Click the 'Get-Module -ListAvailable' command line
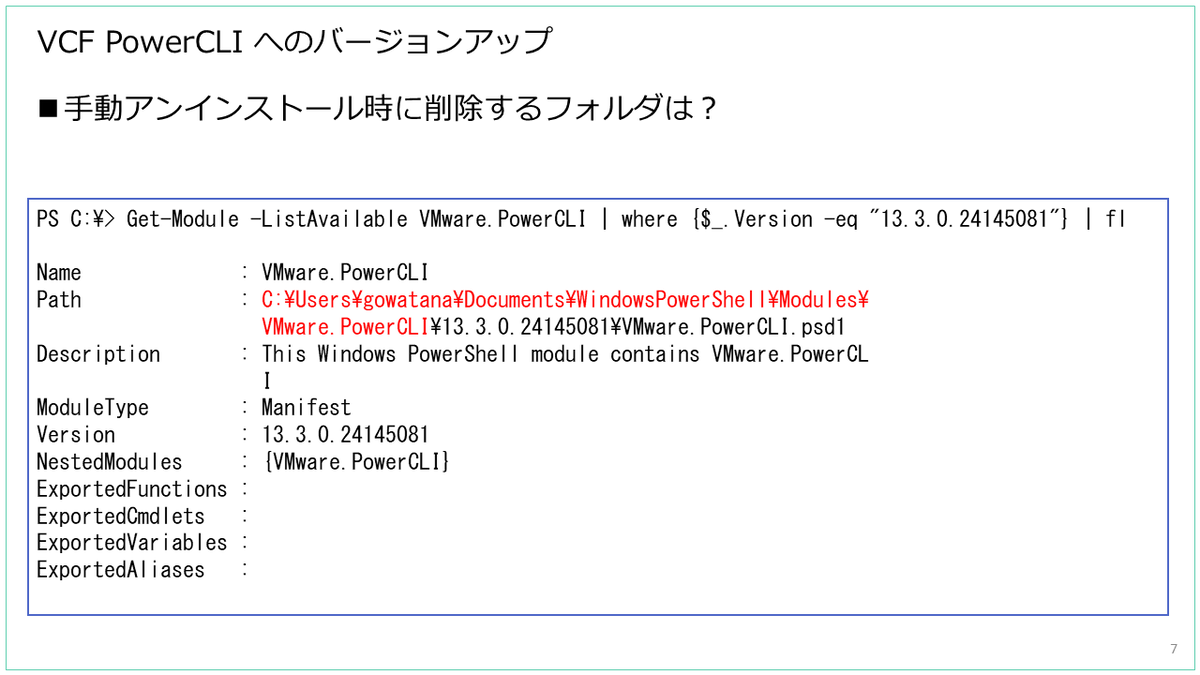The width and height of the screenshot is (1200, 675). (x=581, y=219)
